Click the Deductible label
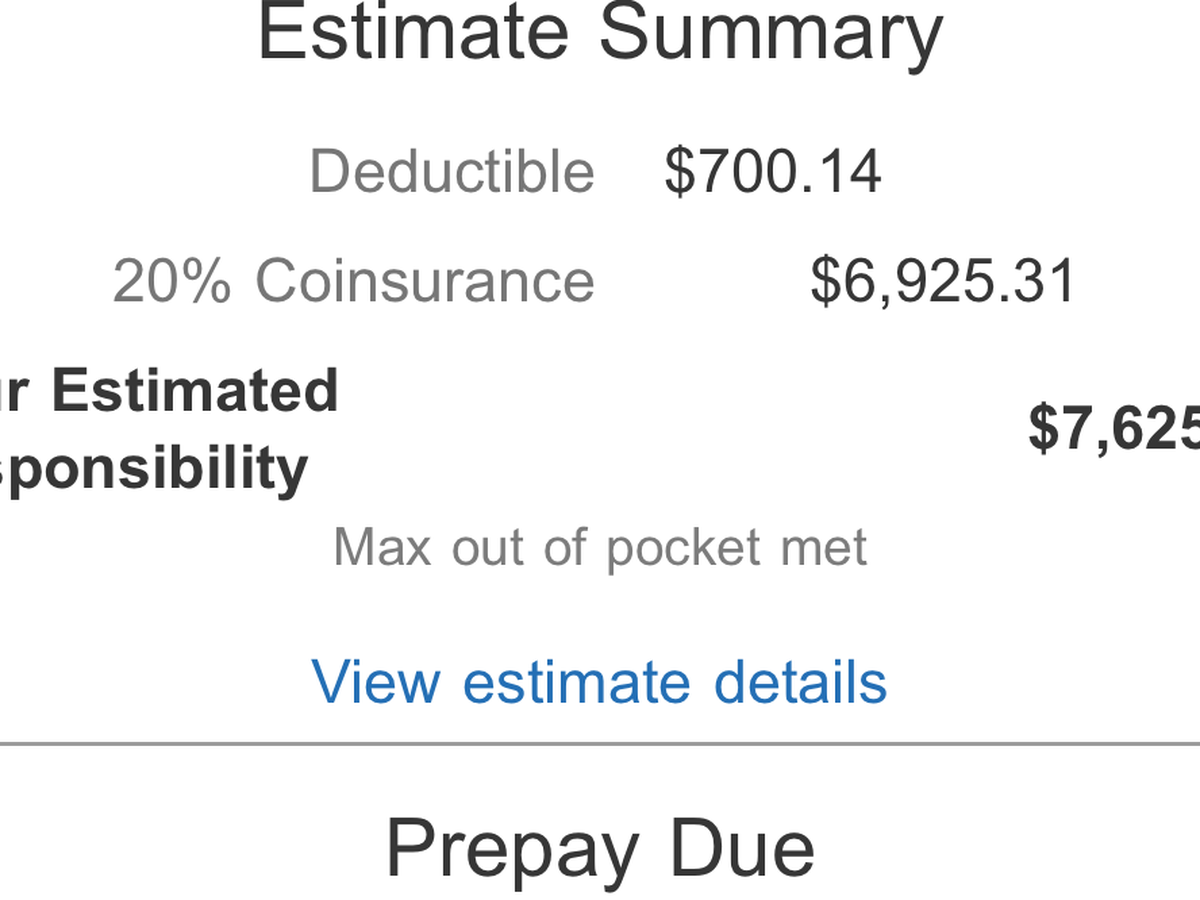Screen dimensions: 1200x900 point(452,170)
